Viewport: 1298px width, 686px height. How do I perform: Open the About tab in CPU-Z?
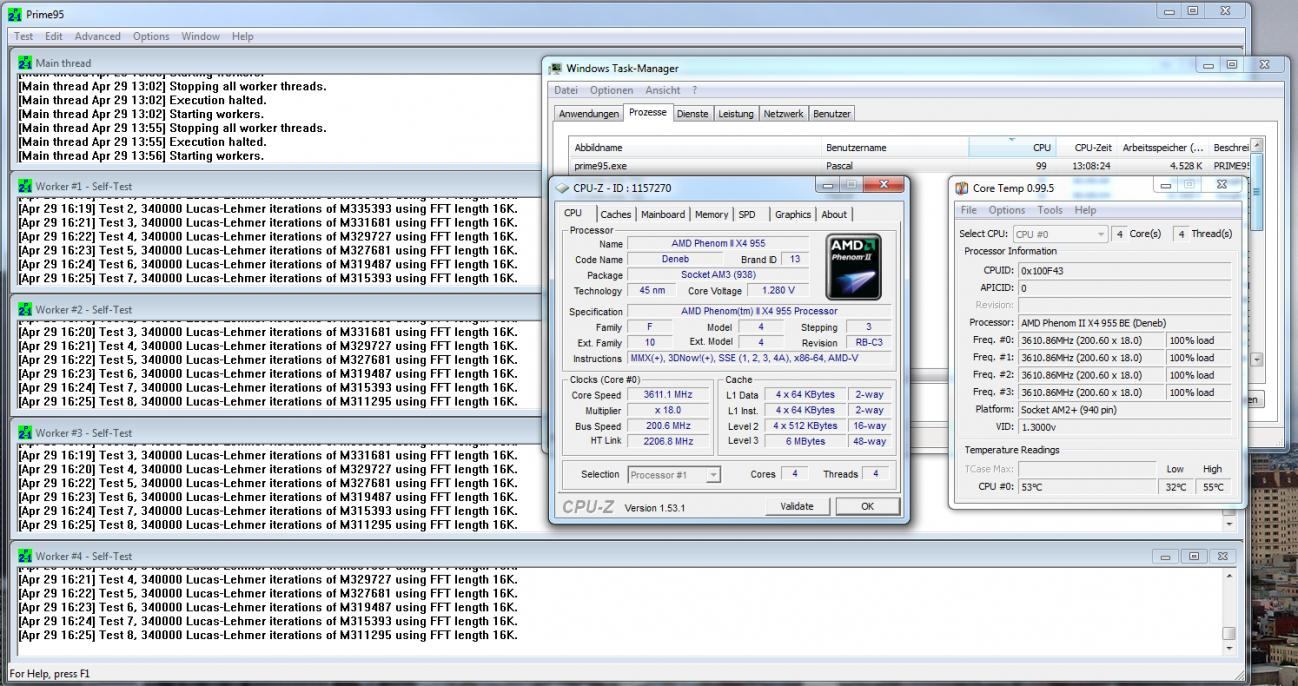[834, 214]
